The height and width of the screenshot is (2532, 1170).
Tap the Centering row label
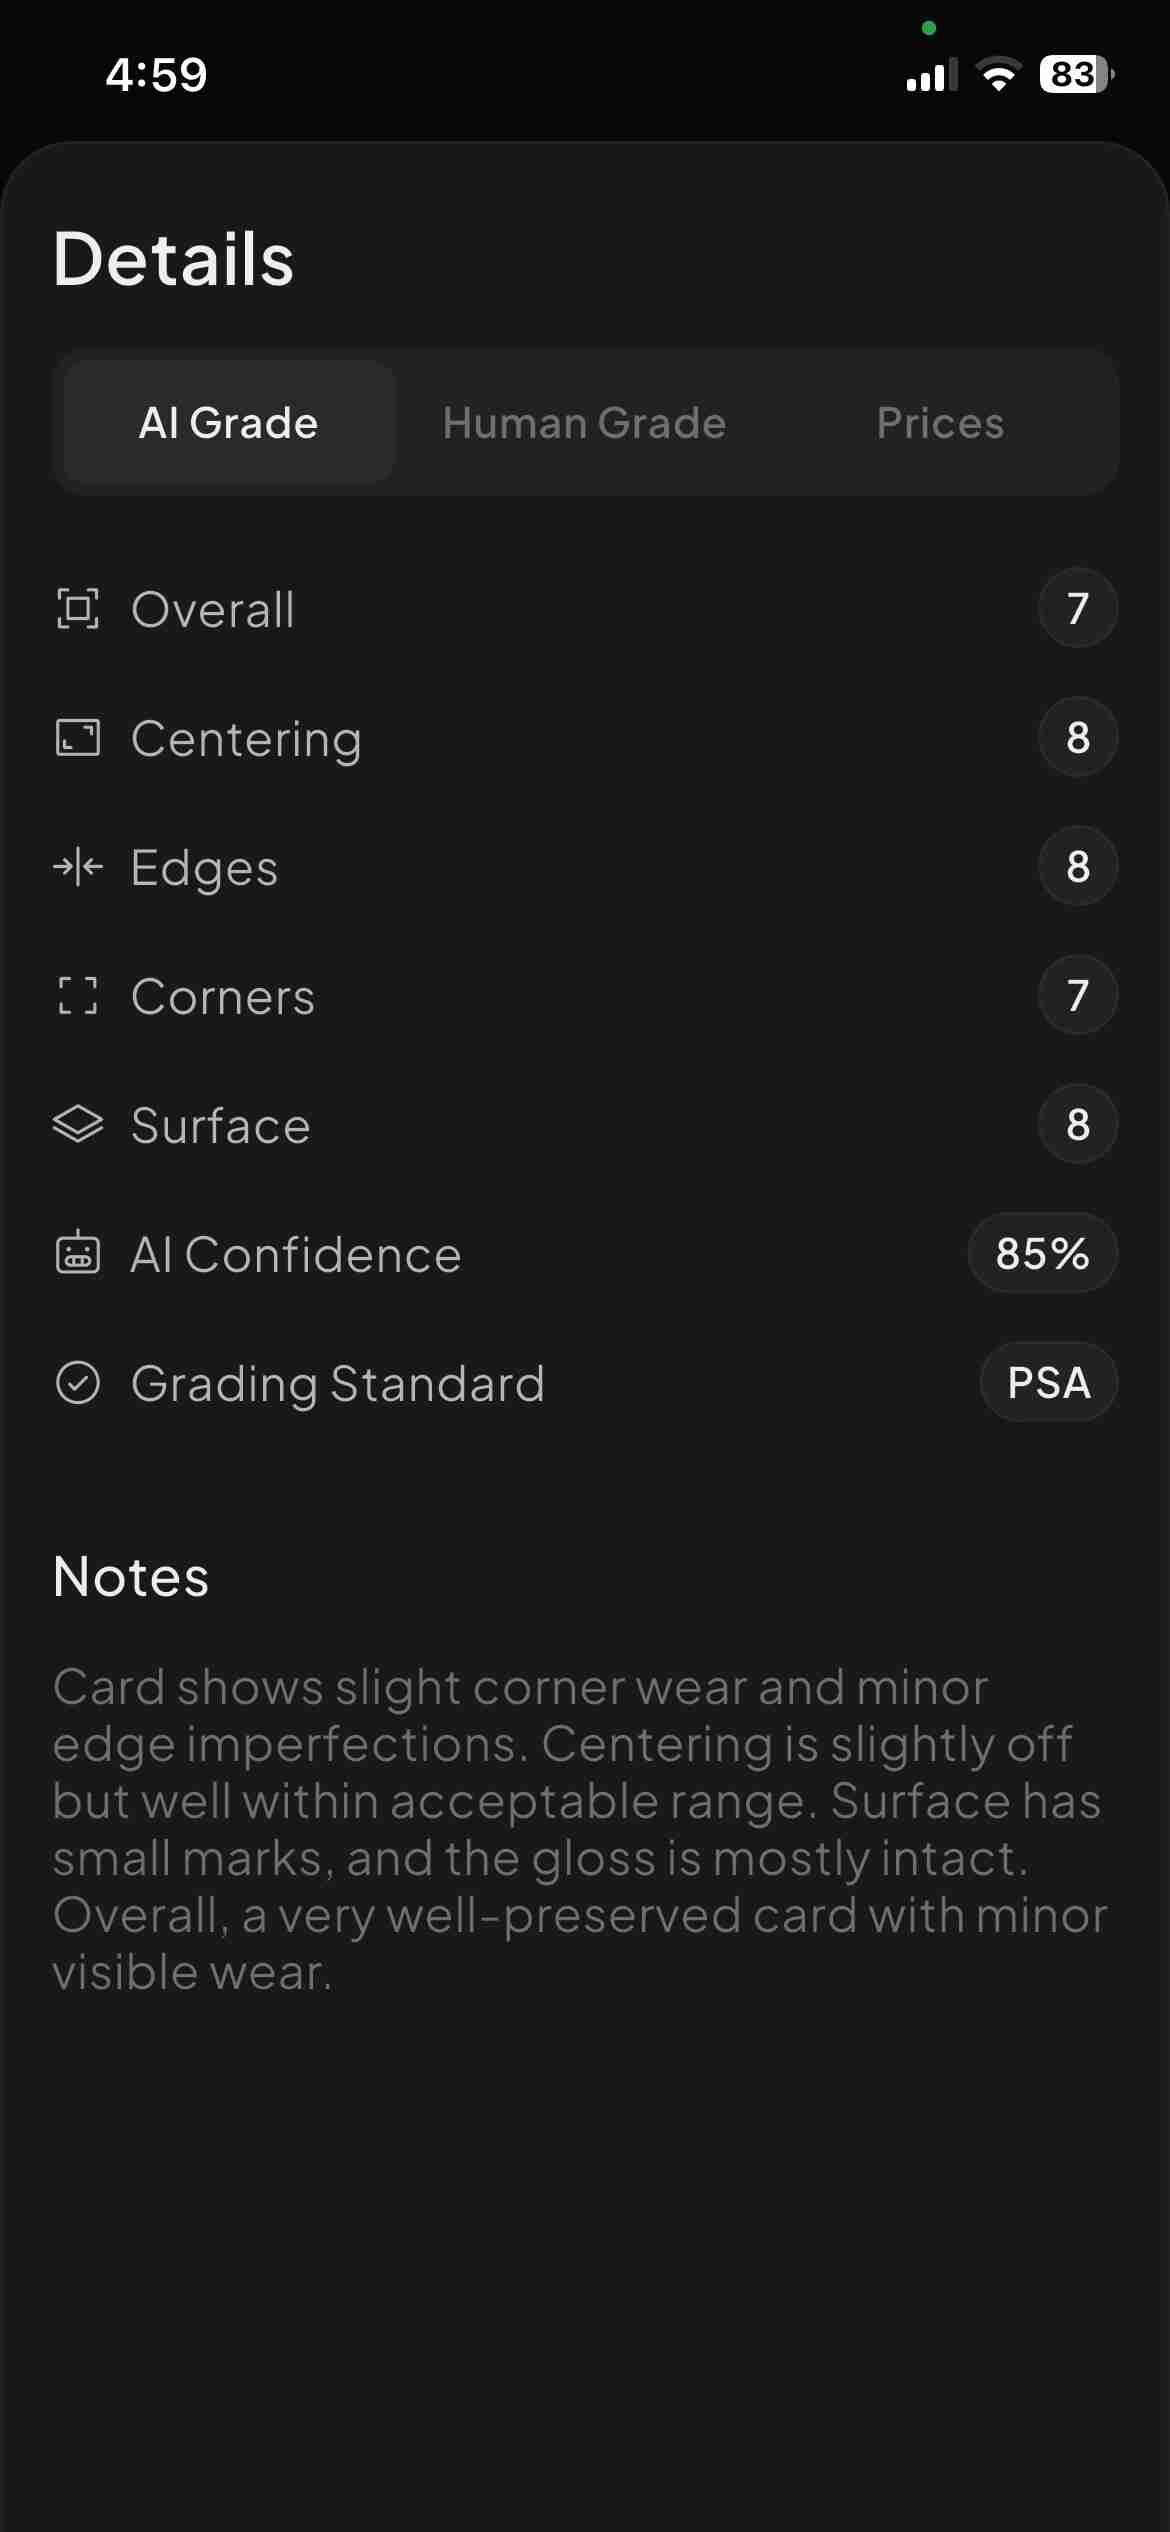(x=246, y=739)
